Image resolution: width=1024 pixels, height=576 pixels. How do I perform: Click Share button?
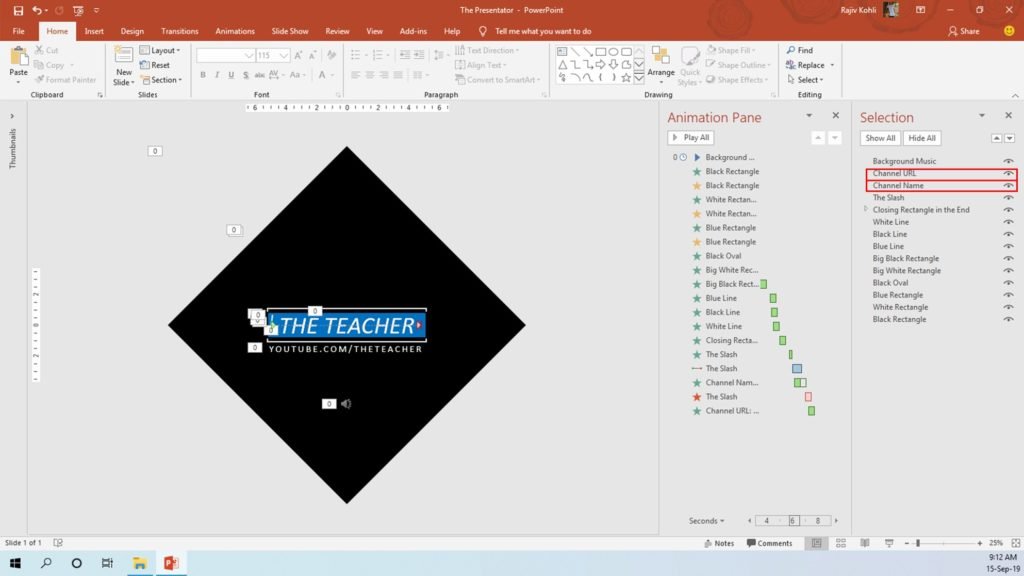tap(963, 31)
